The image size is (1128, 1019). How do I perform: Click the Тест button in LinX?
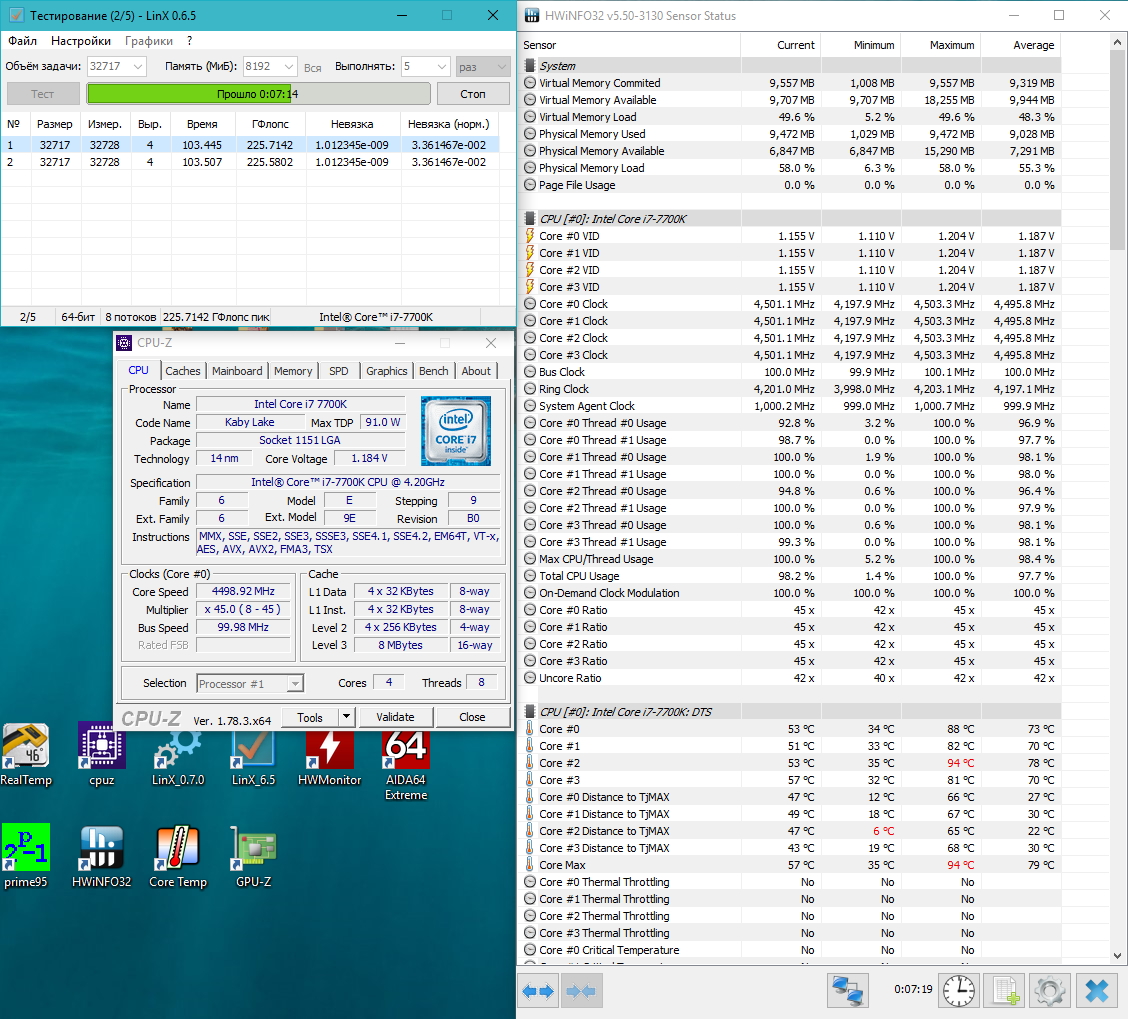point(42,94)
